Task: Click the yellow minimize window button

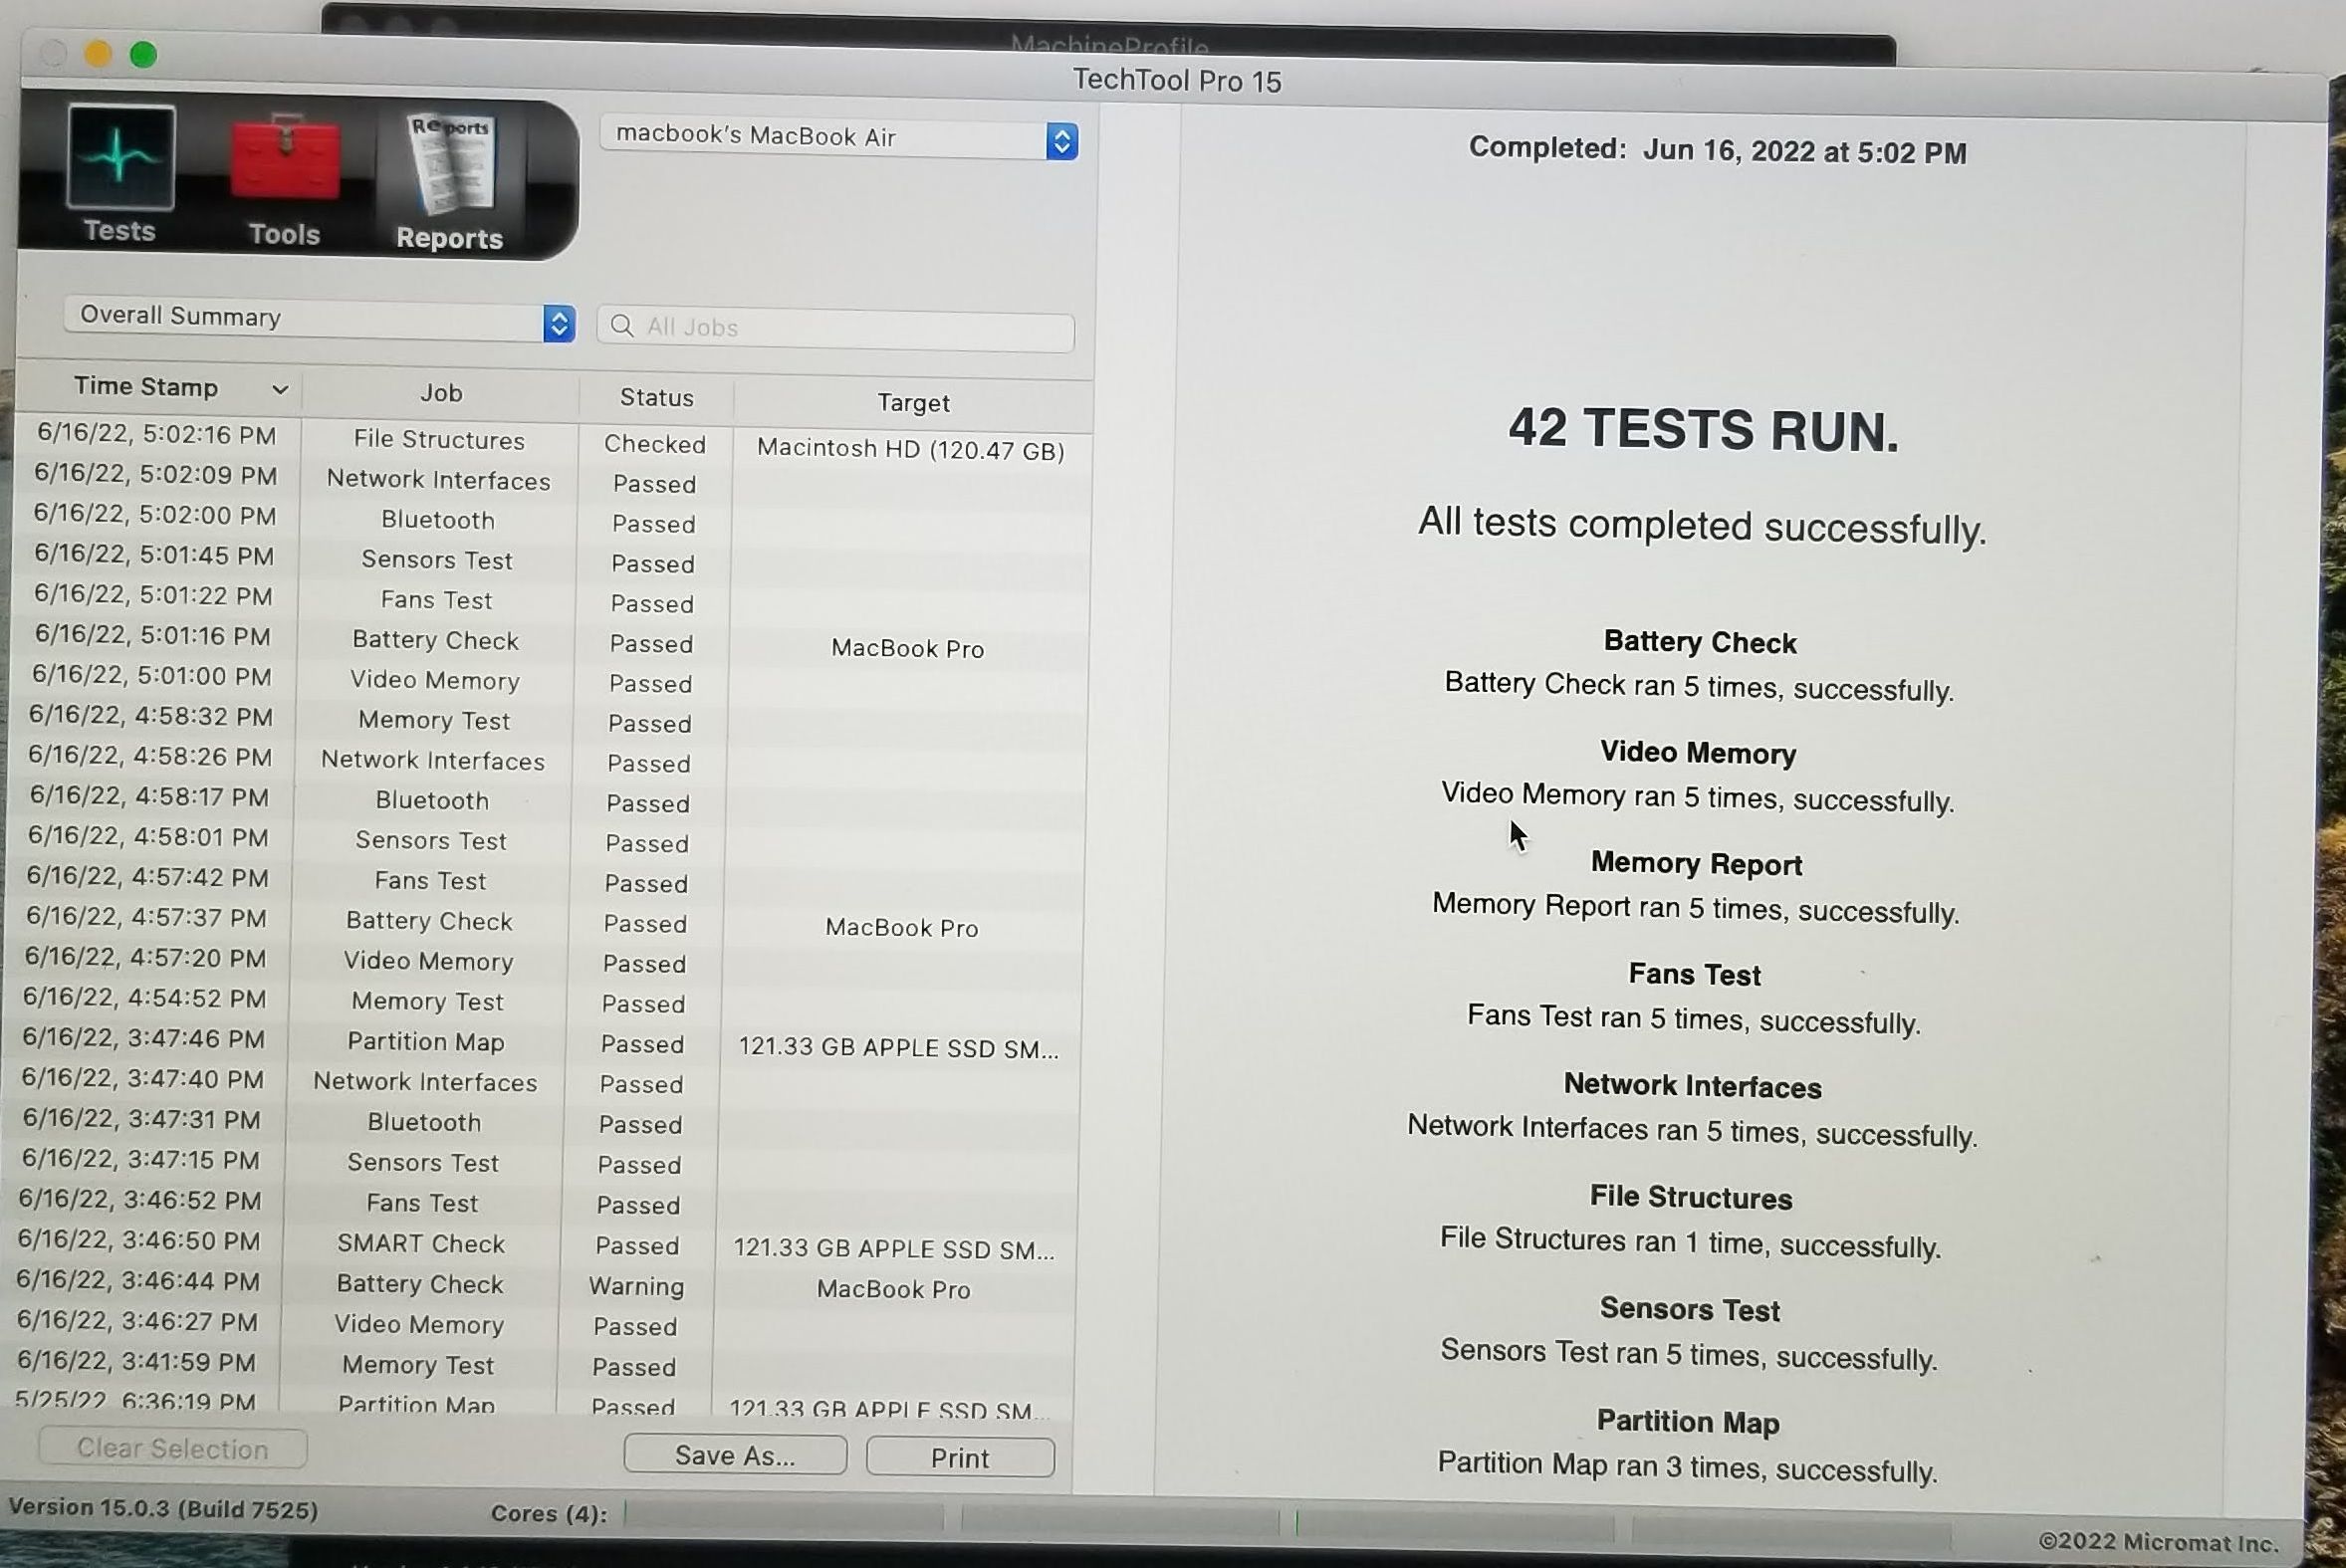Action: coord(97,54)
